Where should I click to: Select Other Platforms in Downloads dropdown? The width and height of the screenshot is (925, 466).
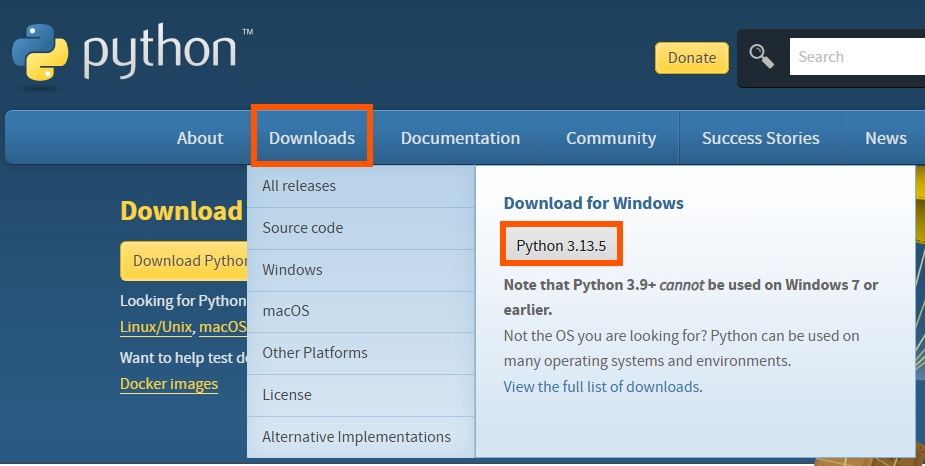point(361,353)
